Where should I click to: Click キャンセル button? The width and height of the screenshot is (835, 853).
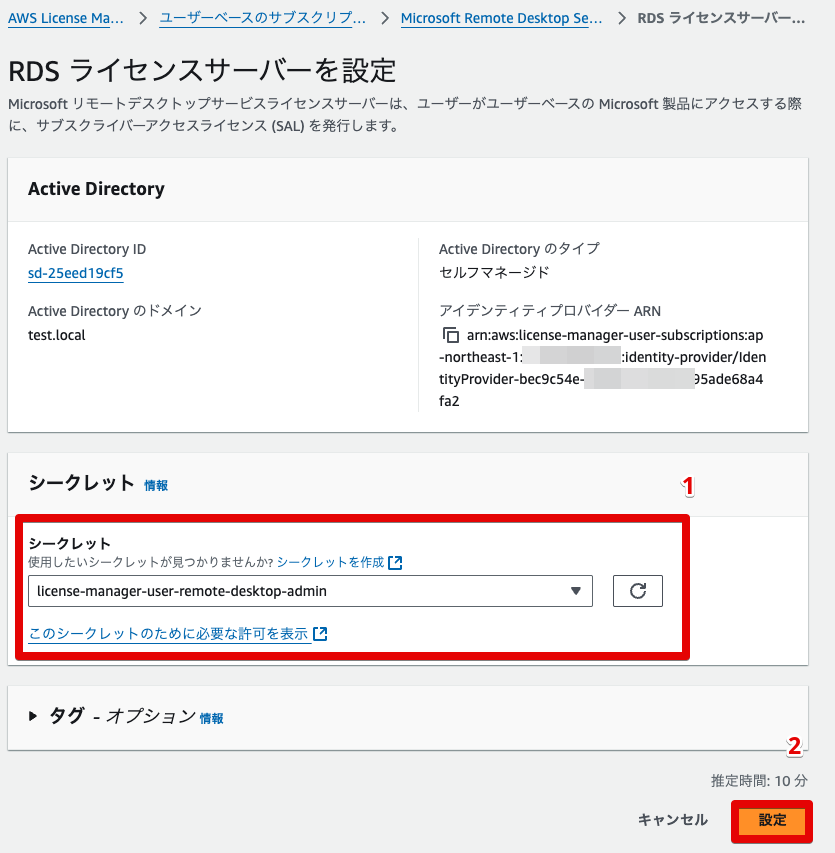[x=672, y=820]
